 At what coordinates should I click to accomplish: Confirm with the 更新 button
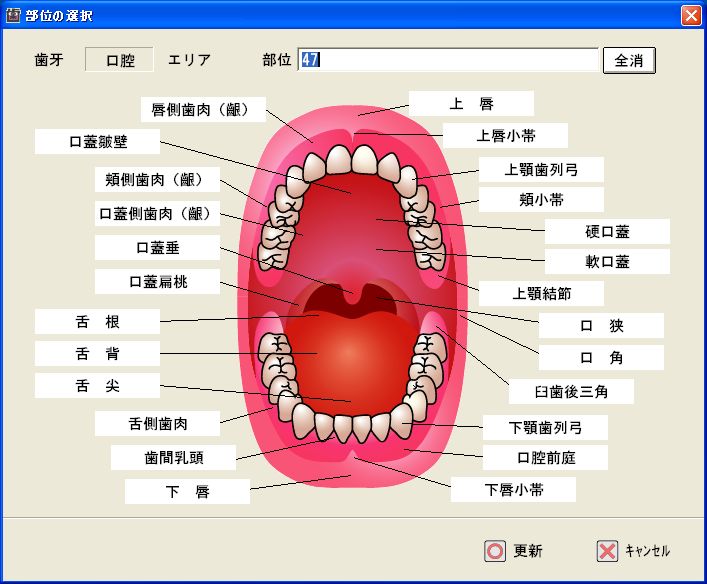pyautogui.click(x=514, y=551)
